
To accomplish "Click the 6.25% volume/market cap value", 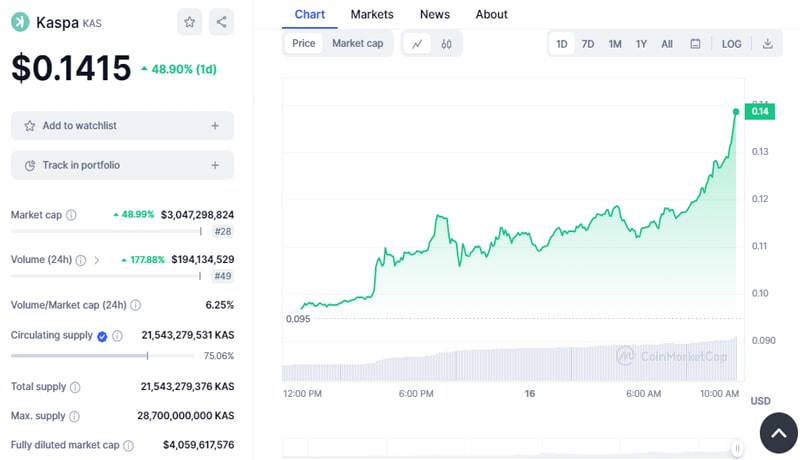I will (219, 305).
